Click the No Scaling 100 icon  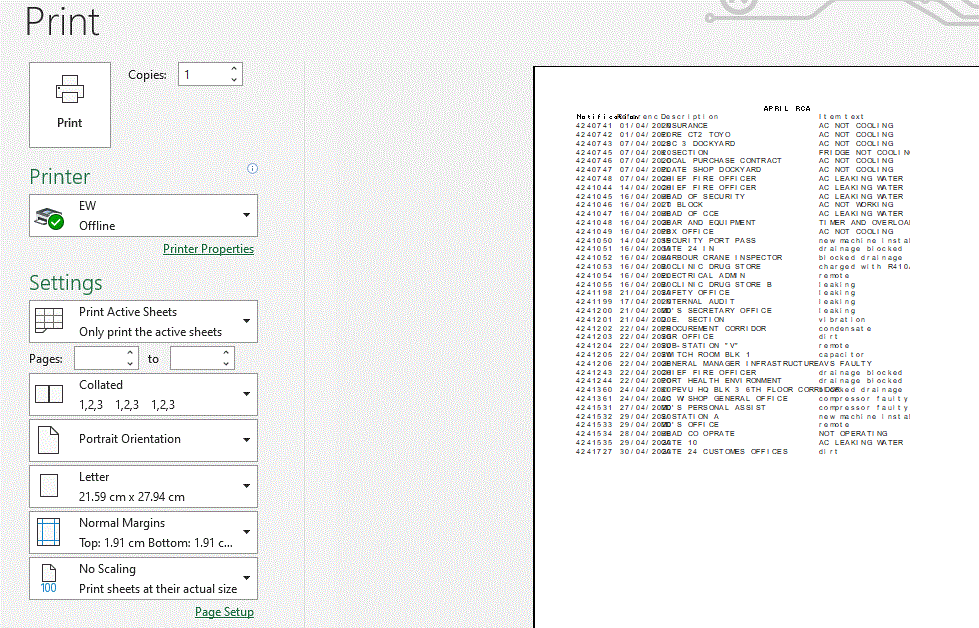pyautogui.click(x=48, y=578)
